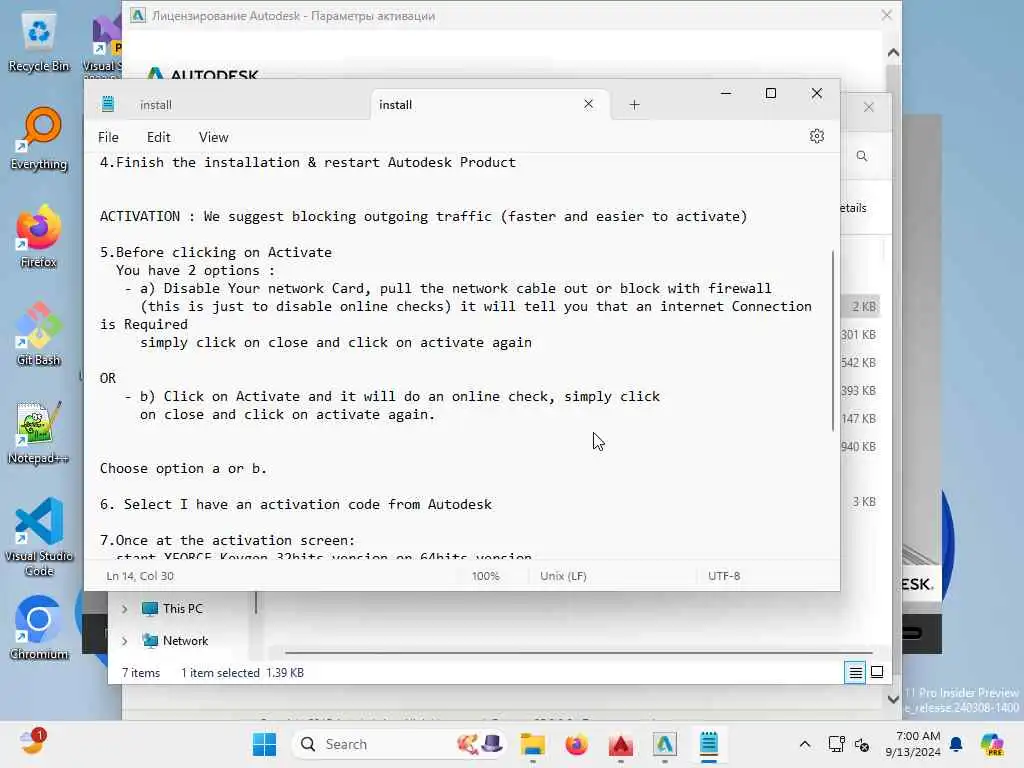Open Everything desktop shortcut
Image resolution: width=1024 pixels, height=768 pixels.
(x=39, y=139)
